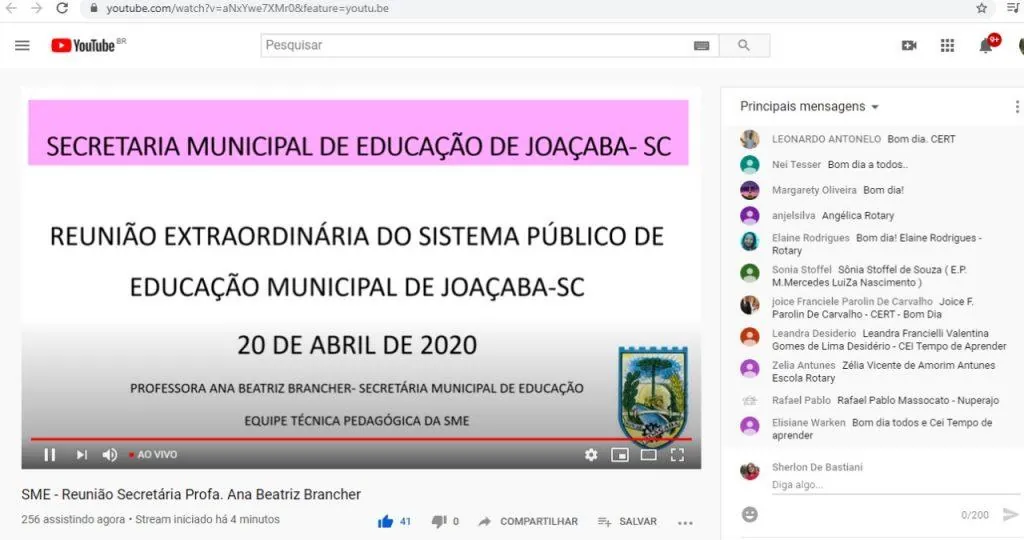Open the player settings gear
The width and height of the screenshot is (1024, 540).
click(591, 454)
